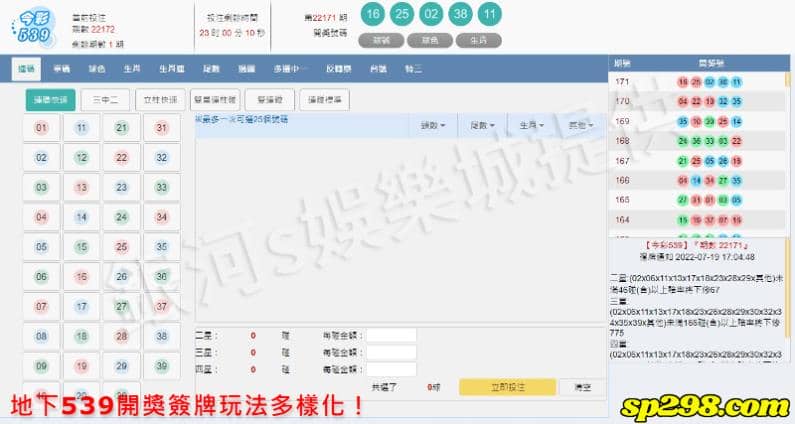795x424 pixels.
Task: Pick number 15 in the number grid
Action: 82,246
